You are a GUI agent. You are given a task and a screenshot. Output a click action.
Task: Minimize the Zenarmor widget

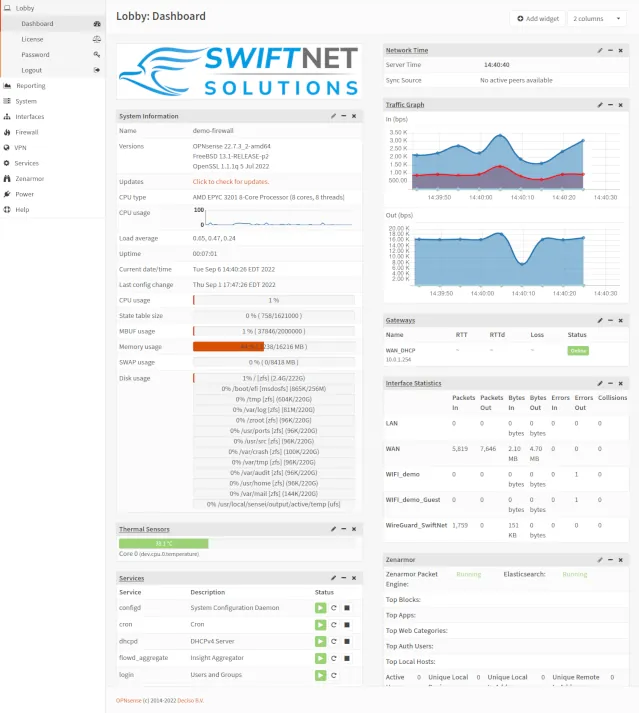610,560
